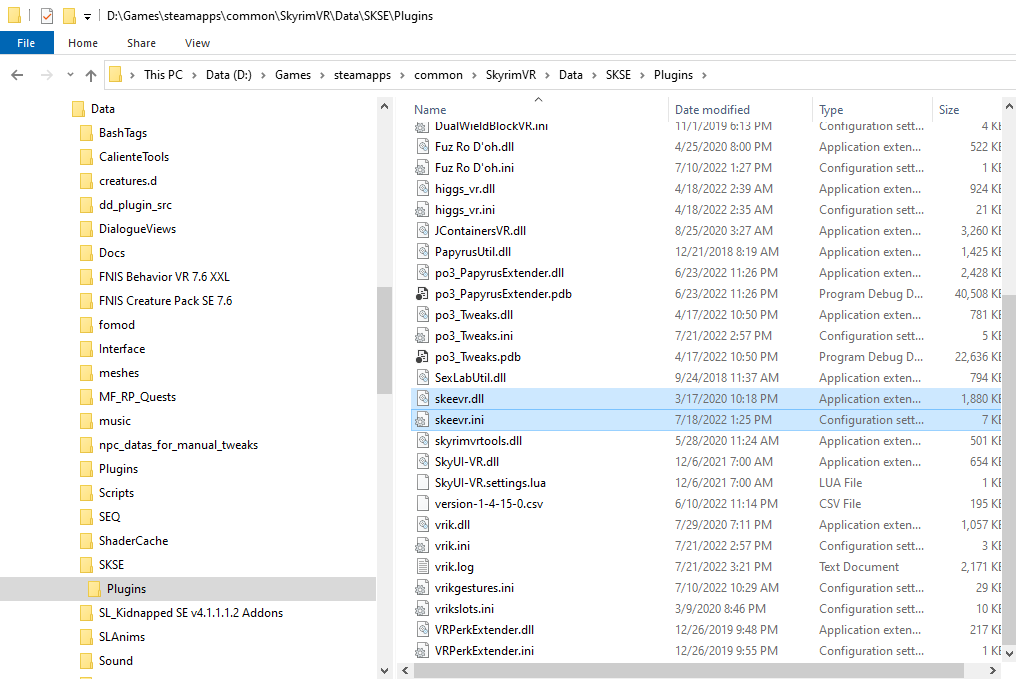Viewport: 1016px width, 684px height.
Task: Select the version-1-4-15-0.csv file icon
Action: 422,503
